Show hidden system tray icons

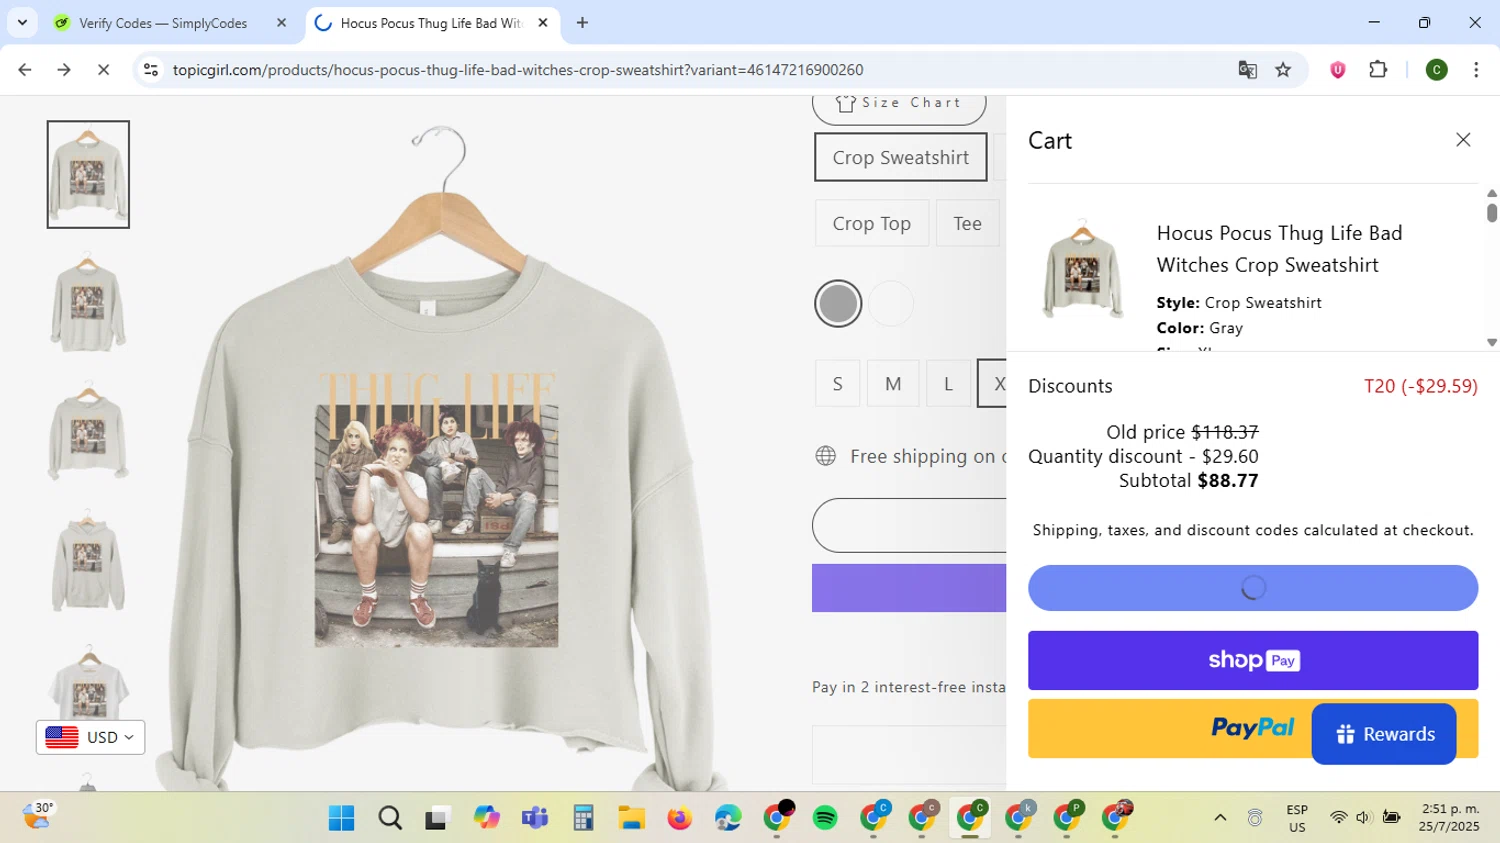click(1220, 818)
